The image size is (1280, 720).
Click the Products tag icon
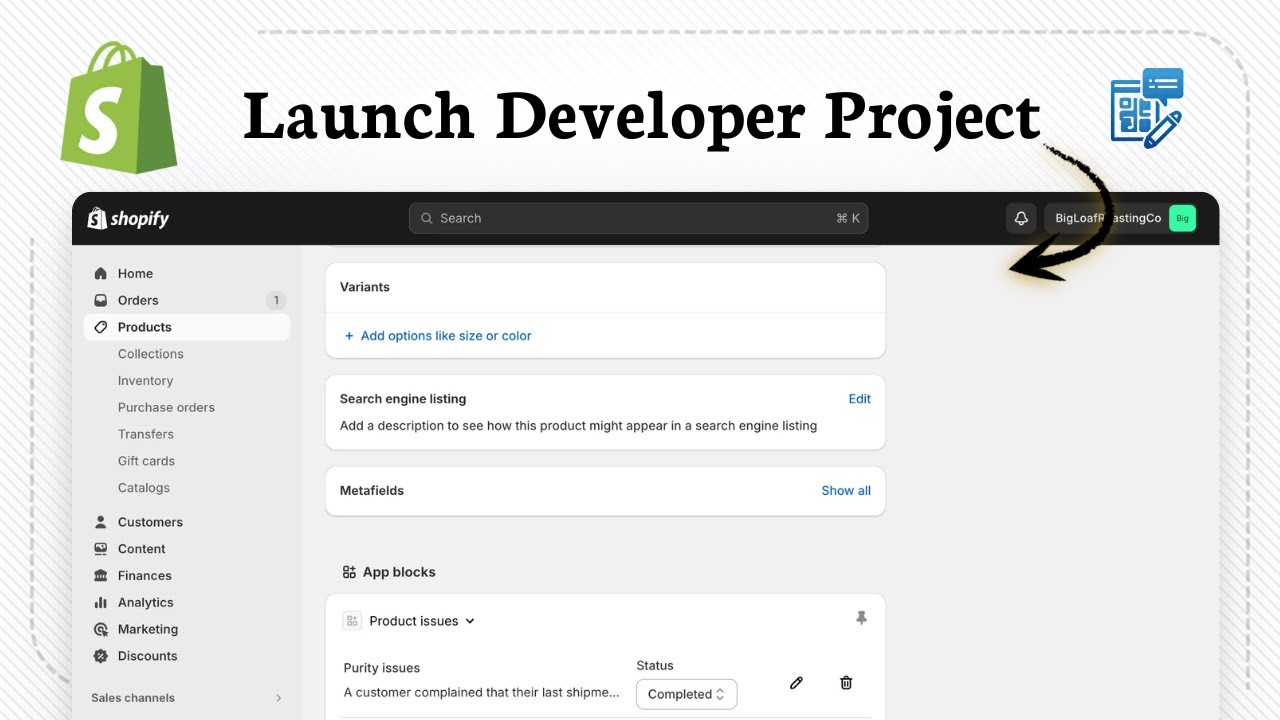click(x=100, y=327)
